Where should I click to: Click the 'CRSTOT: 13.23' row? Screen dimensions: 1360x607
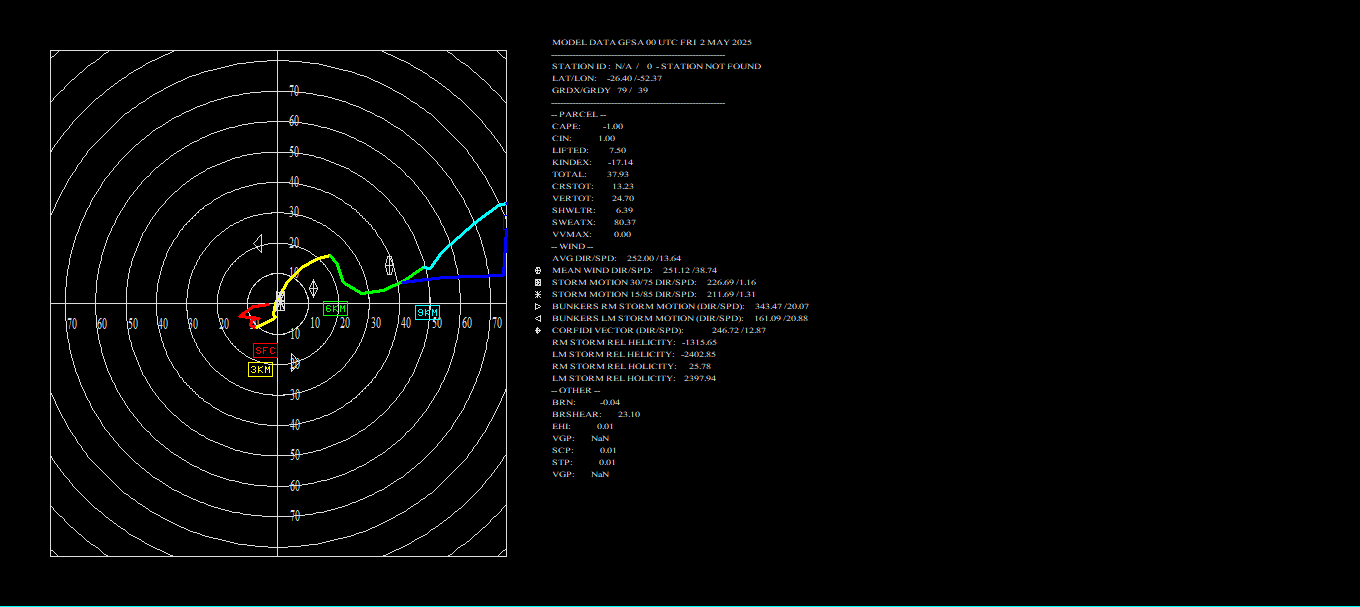(x=593, y=186)
